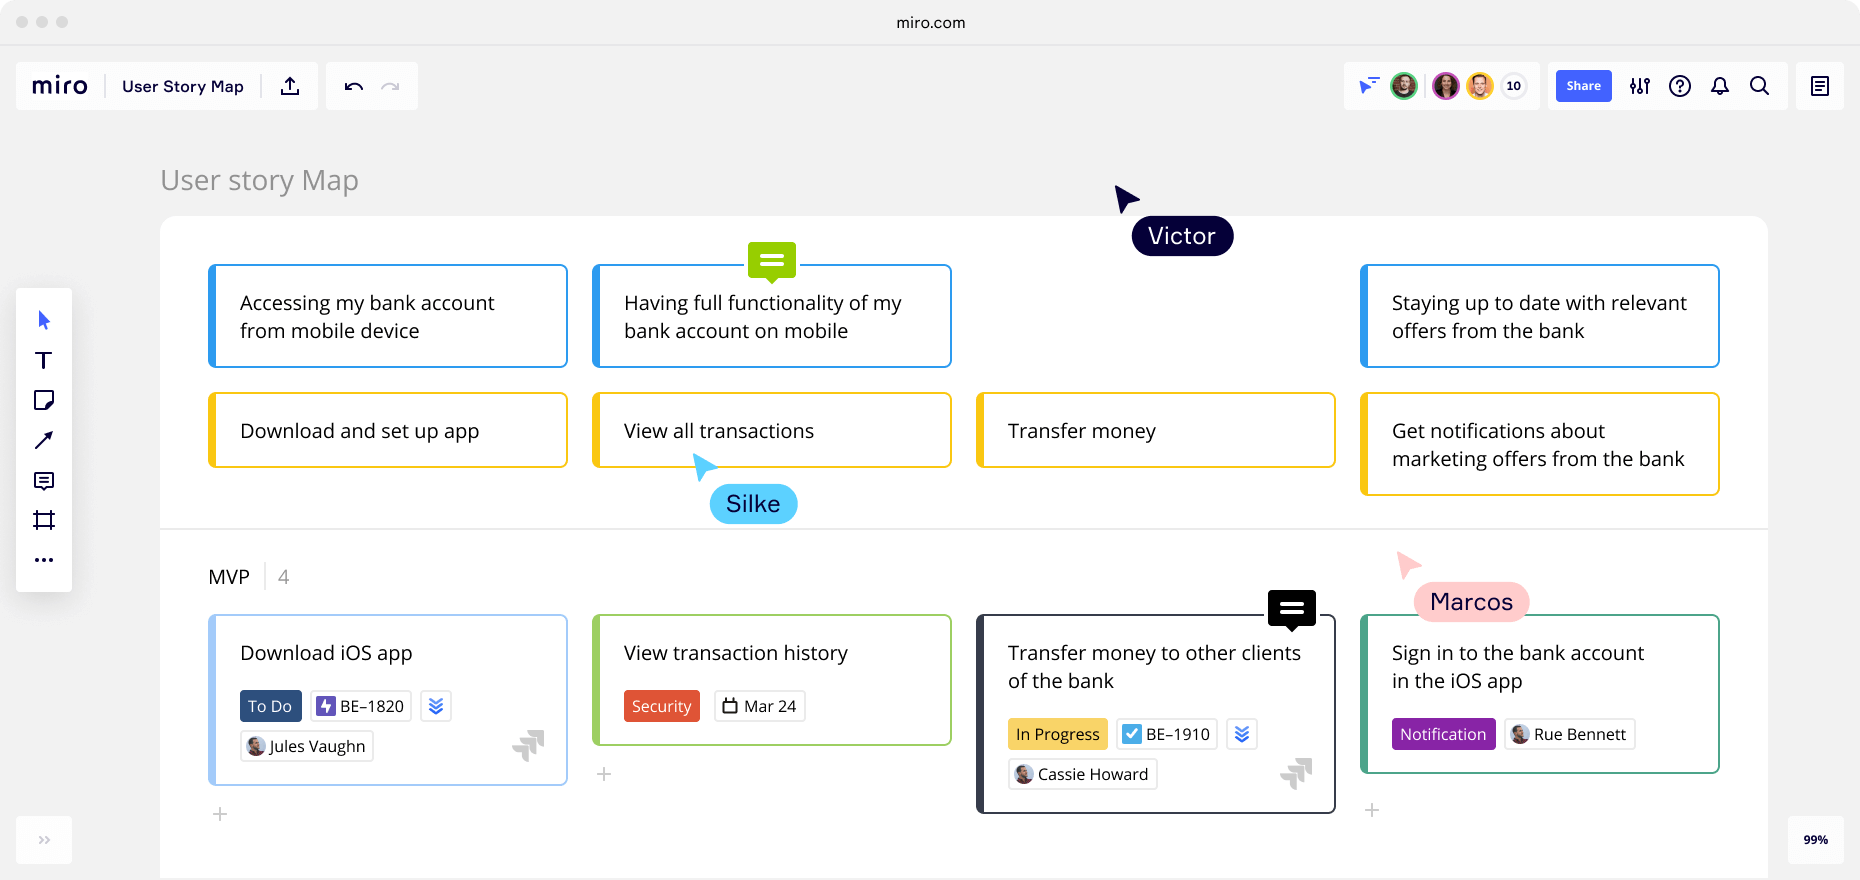Show all 10 additional collaborators

(1514, 86)
